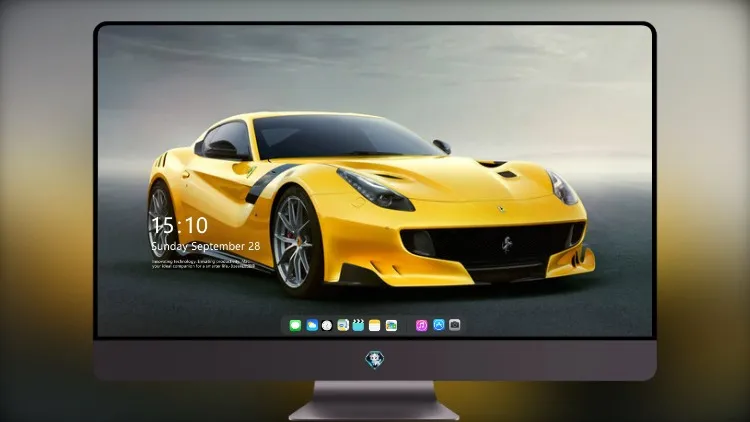Open the blue App Store icon
This screenshot has width=750, height=422.
pos(439,325)
